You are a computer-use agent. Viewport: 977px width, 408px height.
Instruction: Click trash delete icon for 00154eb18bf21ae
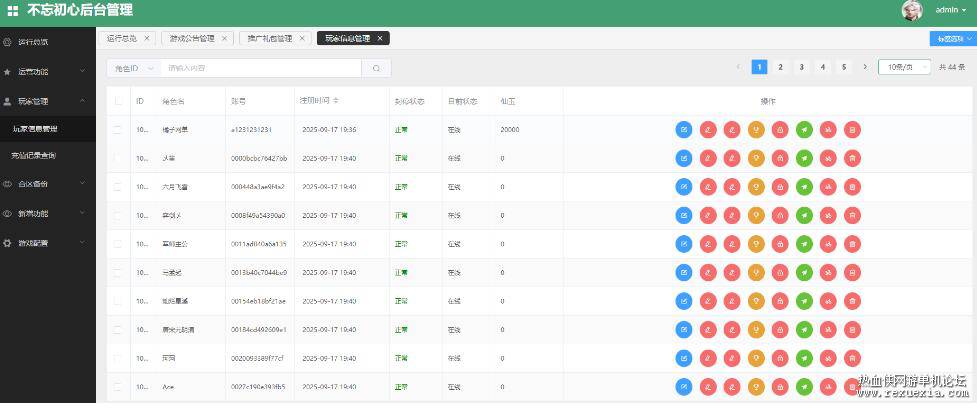pyautogui.click(x=852, y=301)
